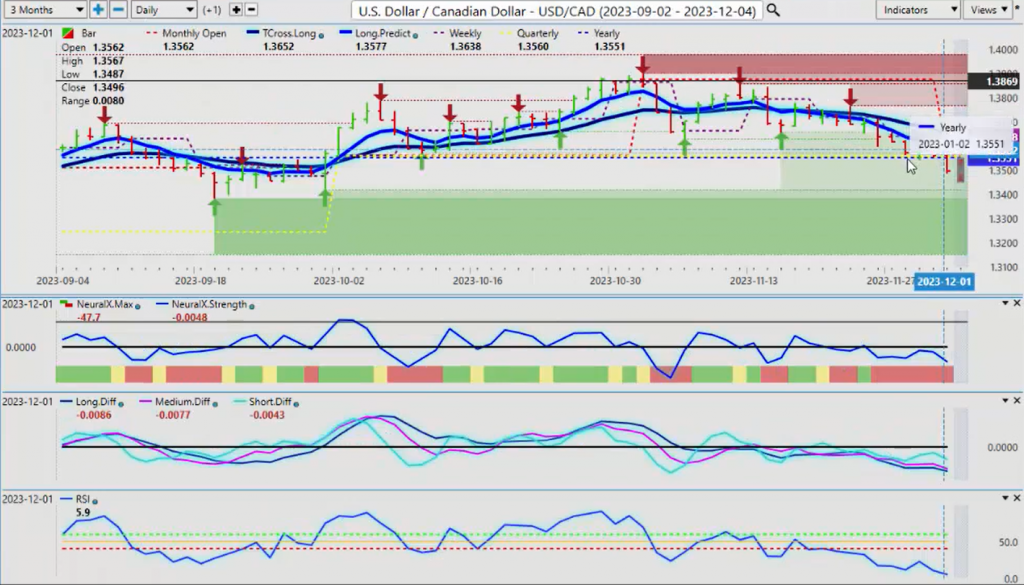Open the Views dropdown

[987, 10]
